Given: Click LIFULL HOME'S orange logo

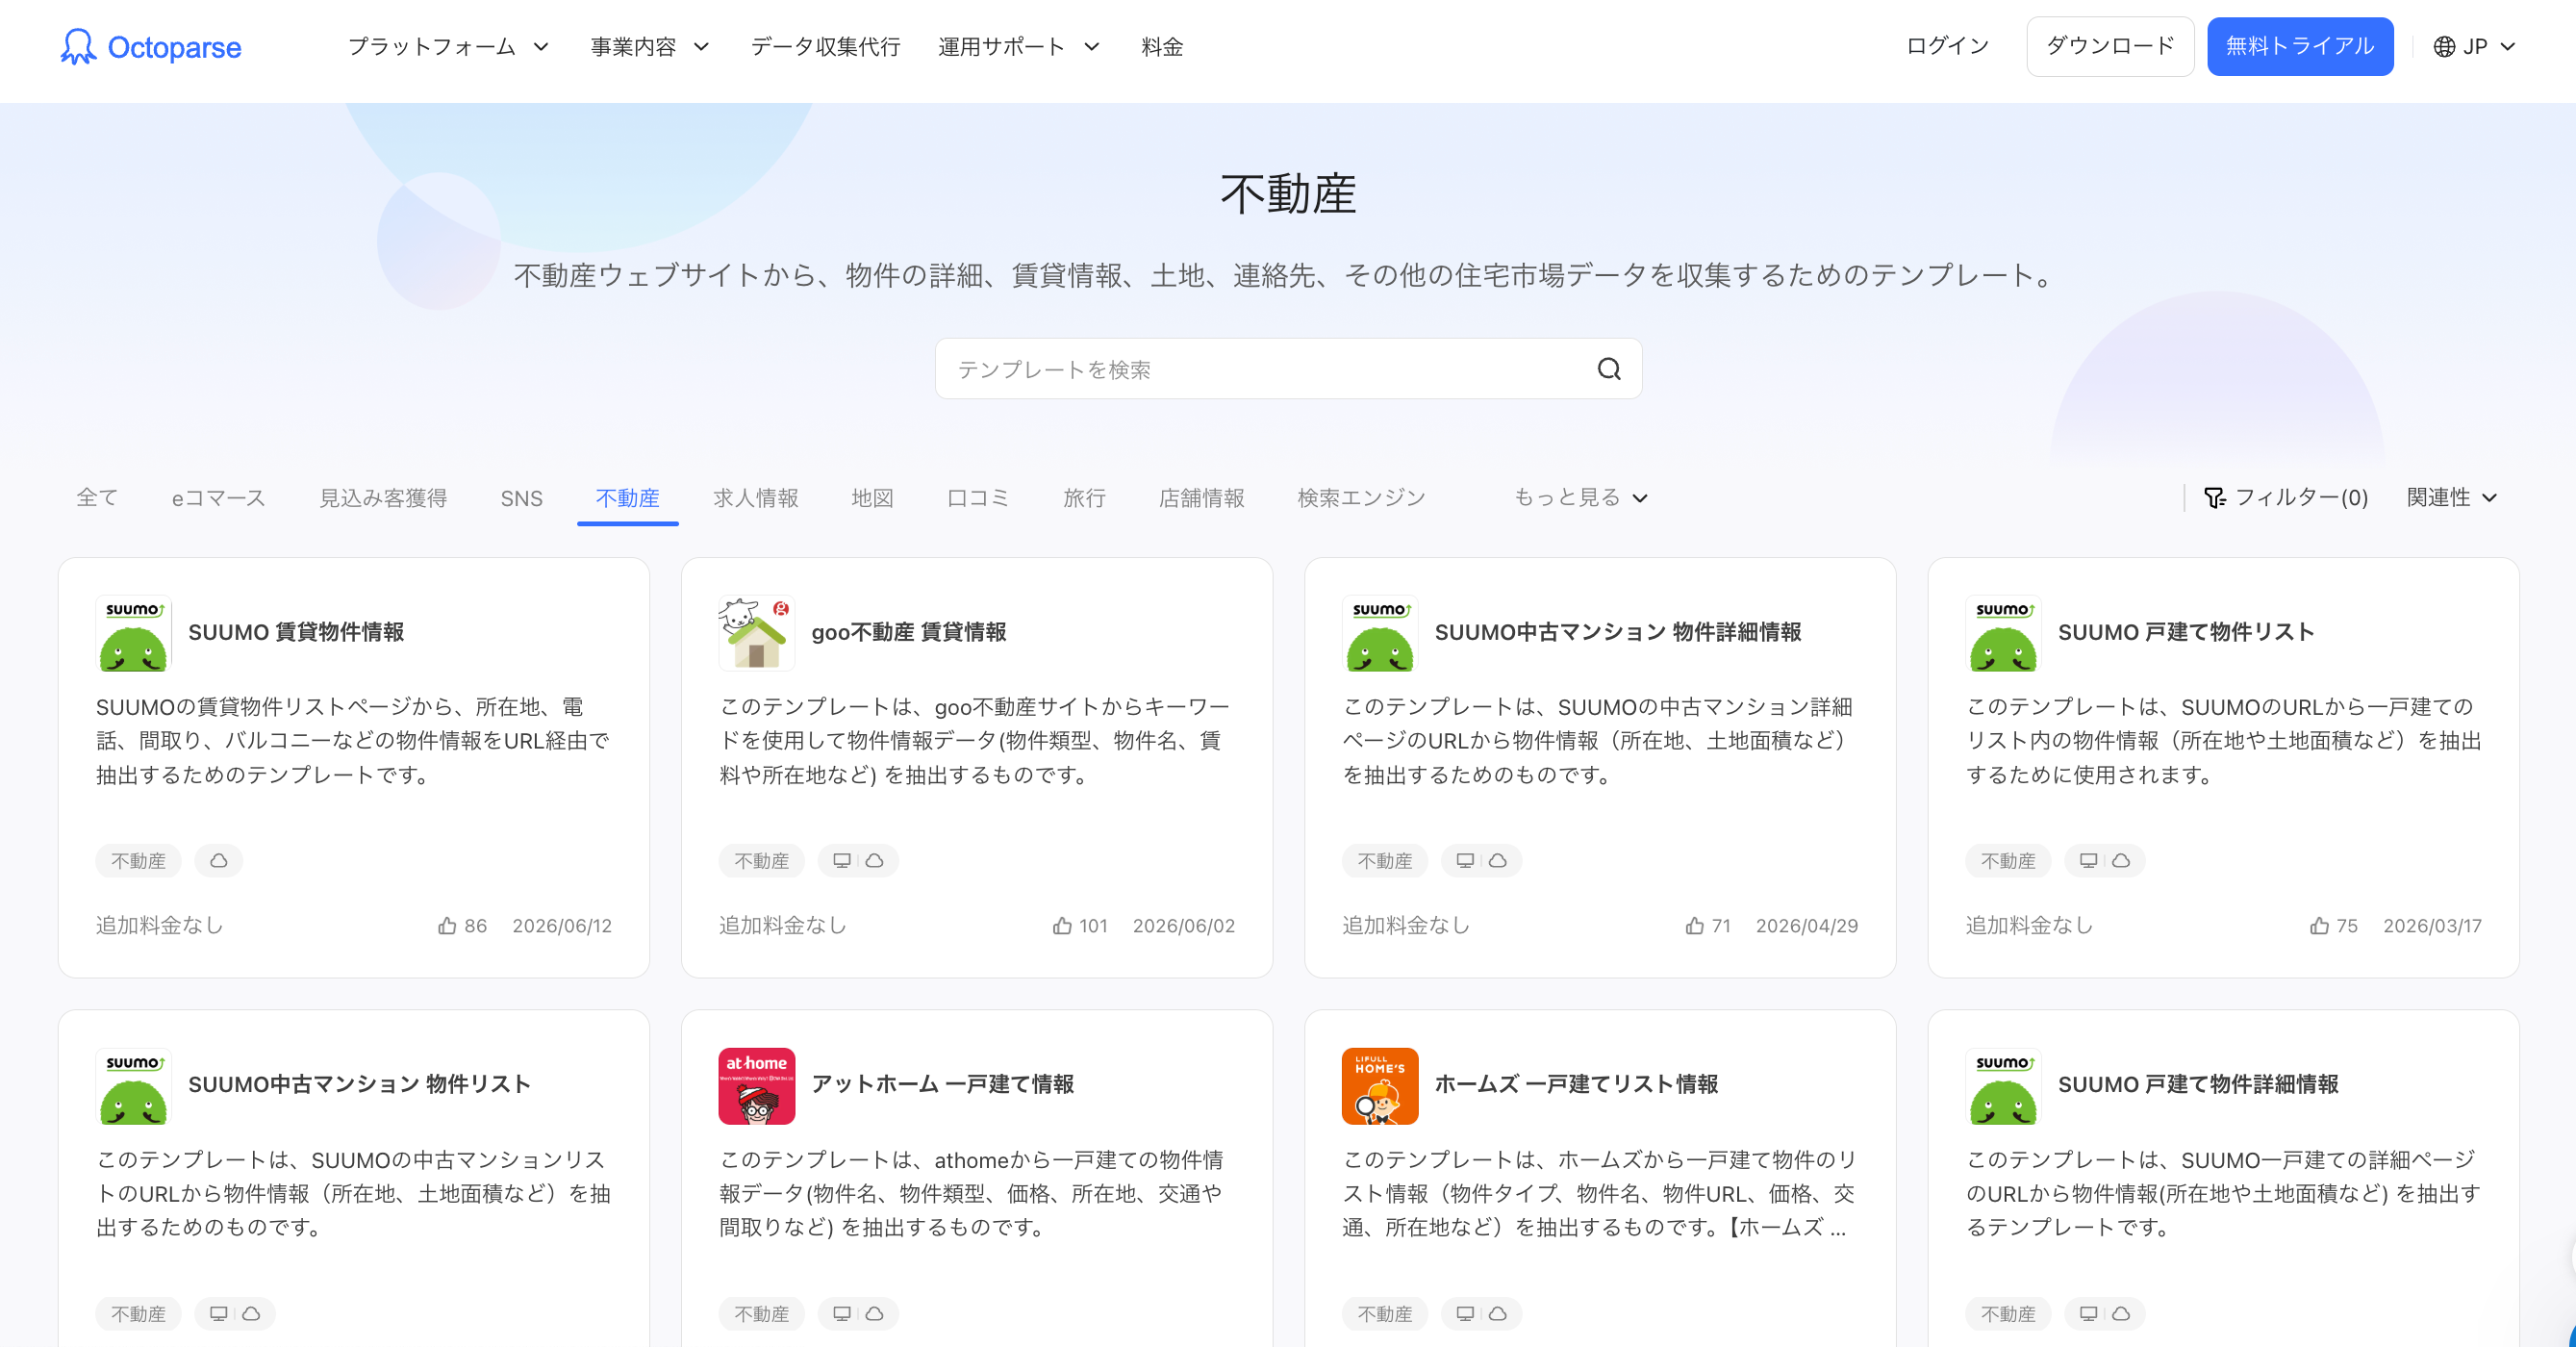Looking at the screenshot, I should [x=1380, y=1086].
